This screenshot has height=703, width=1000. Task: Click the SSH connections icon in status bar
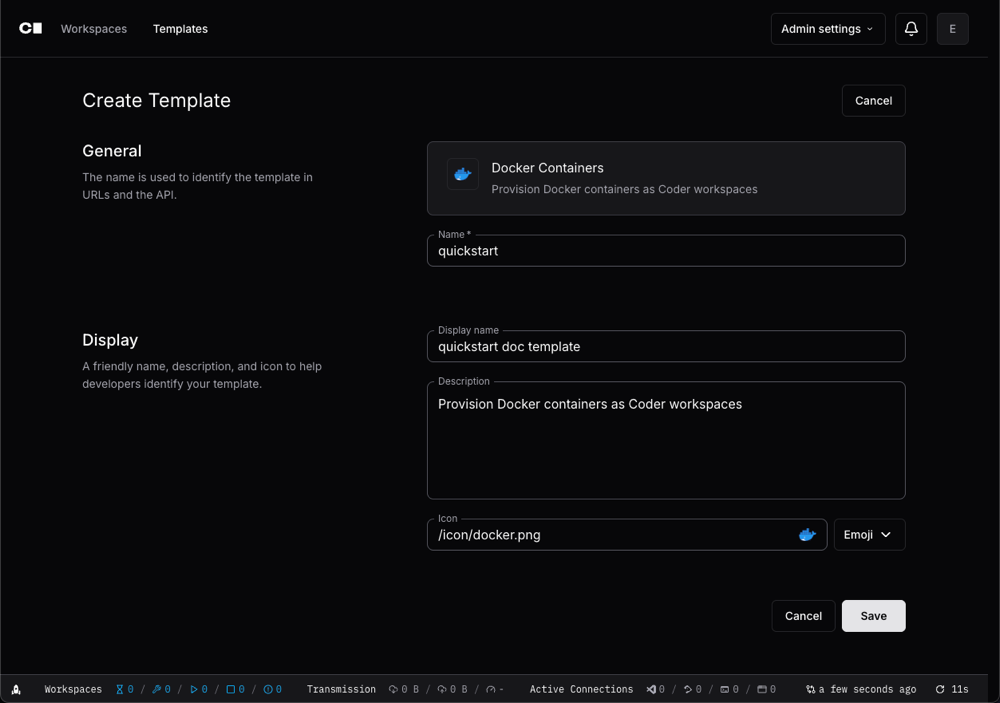tap(688, 689)
